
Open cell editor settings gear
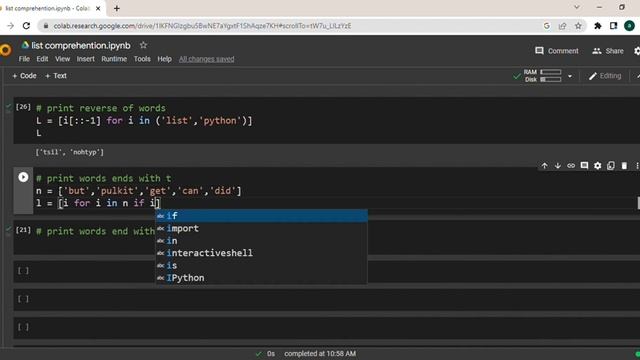(x=598, y=166)
